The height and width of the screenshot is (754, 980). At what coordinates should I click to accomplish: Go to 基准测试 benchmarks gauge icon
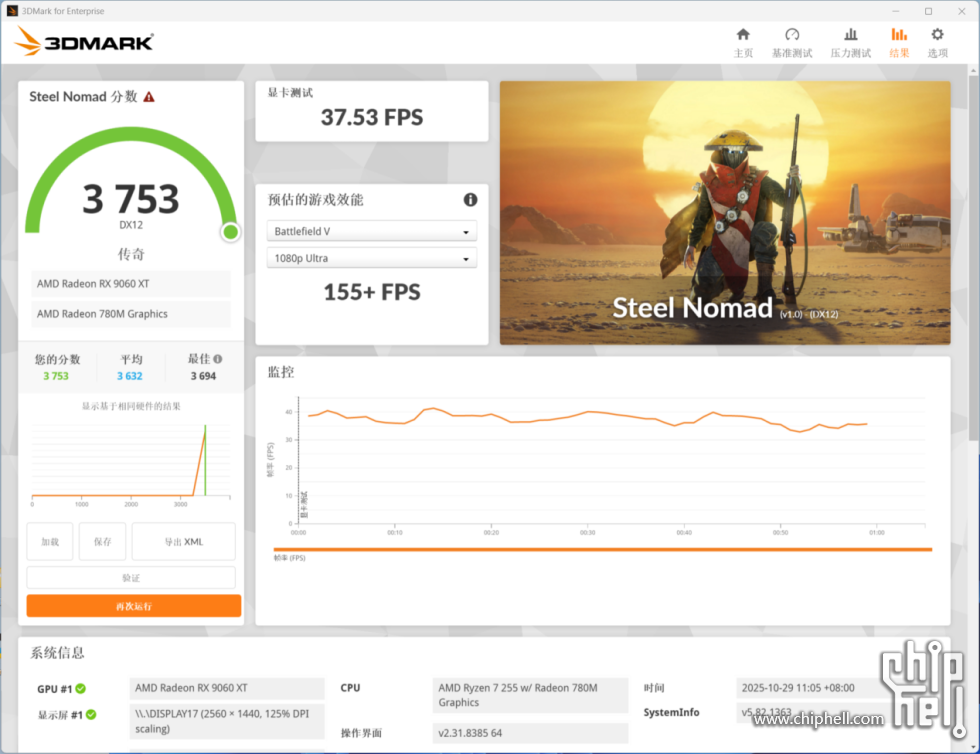coord(792,42)
